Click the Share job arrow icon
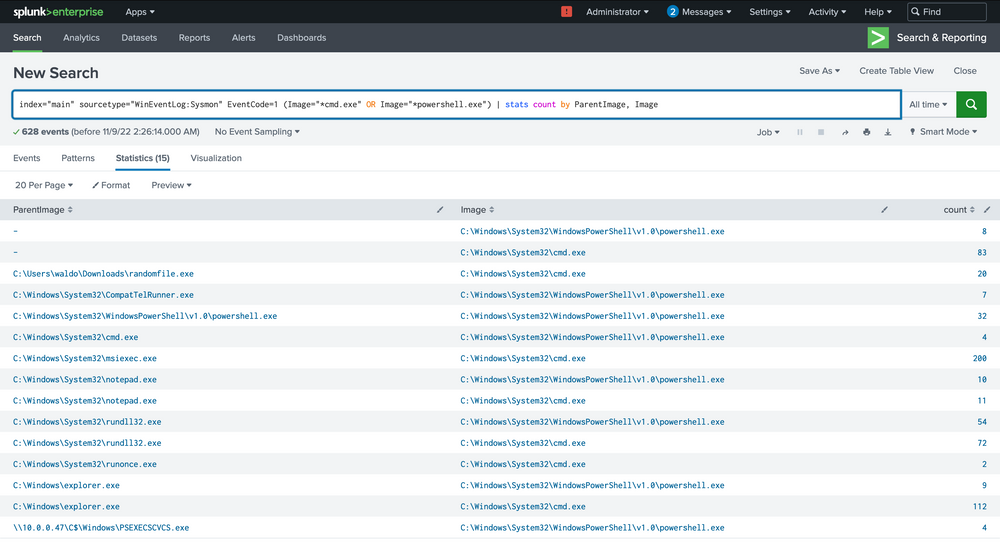The image size is (1000, 551). click(x=845, y=132)
